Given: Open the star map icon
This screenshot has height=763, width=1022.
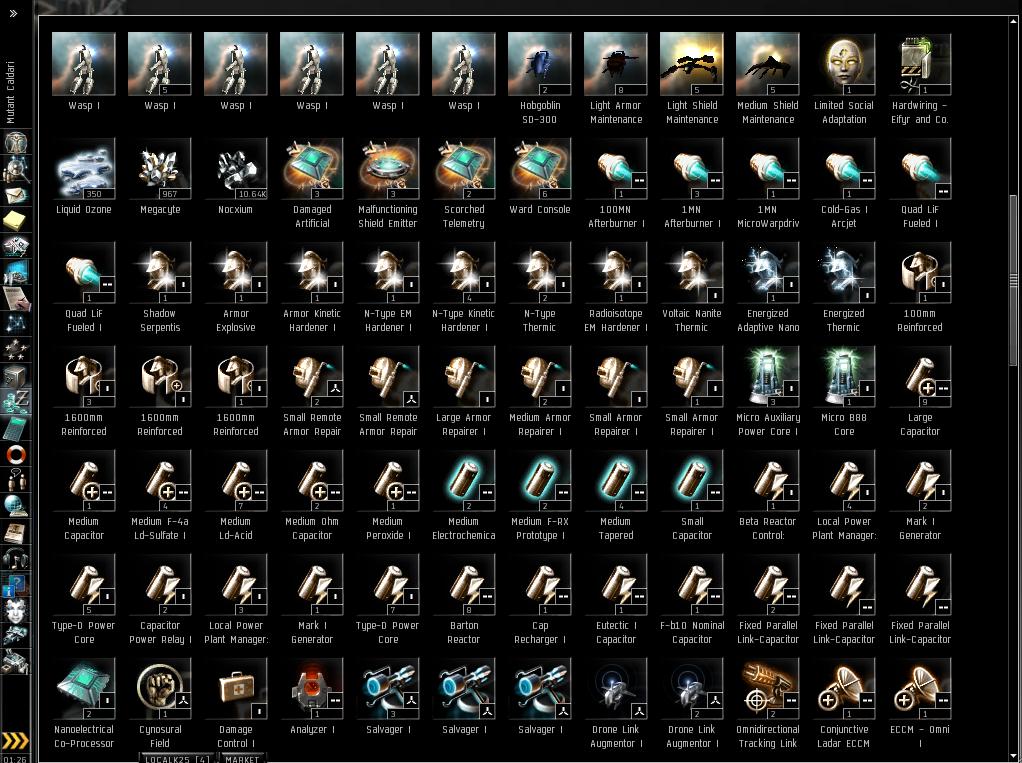Looking at the screenshot, I should click(x=15, y=323).
